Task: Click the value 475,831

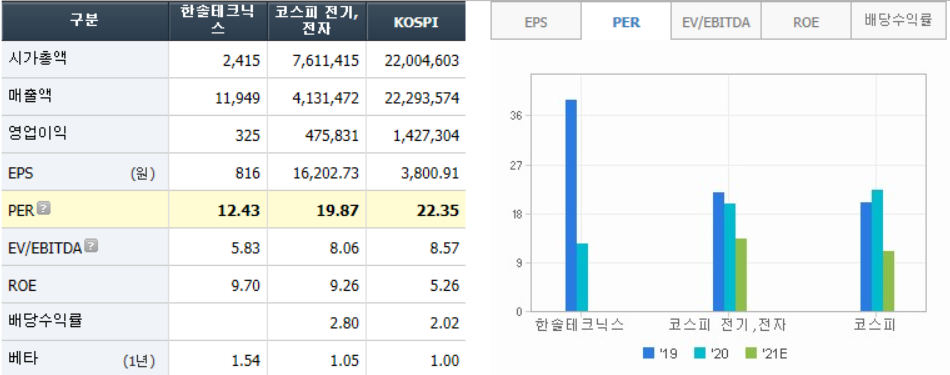Action: tap(331, 136)
